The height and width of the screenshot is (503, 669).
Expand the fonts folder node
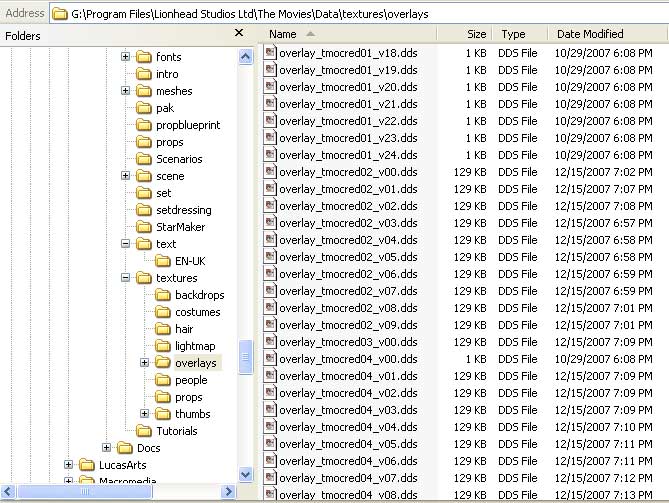(126, 57)
